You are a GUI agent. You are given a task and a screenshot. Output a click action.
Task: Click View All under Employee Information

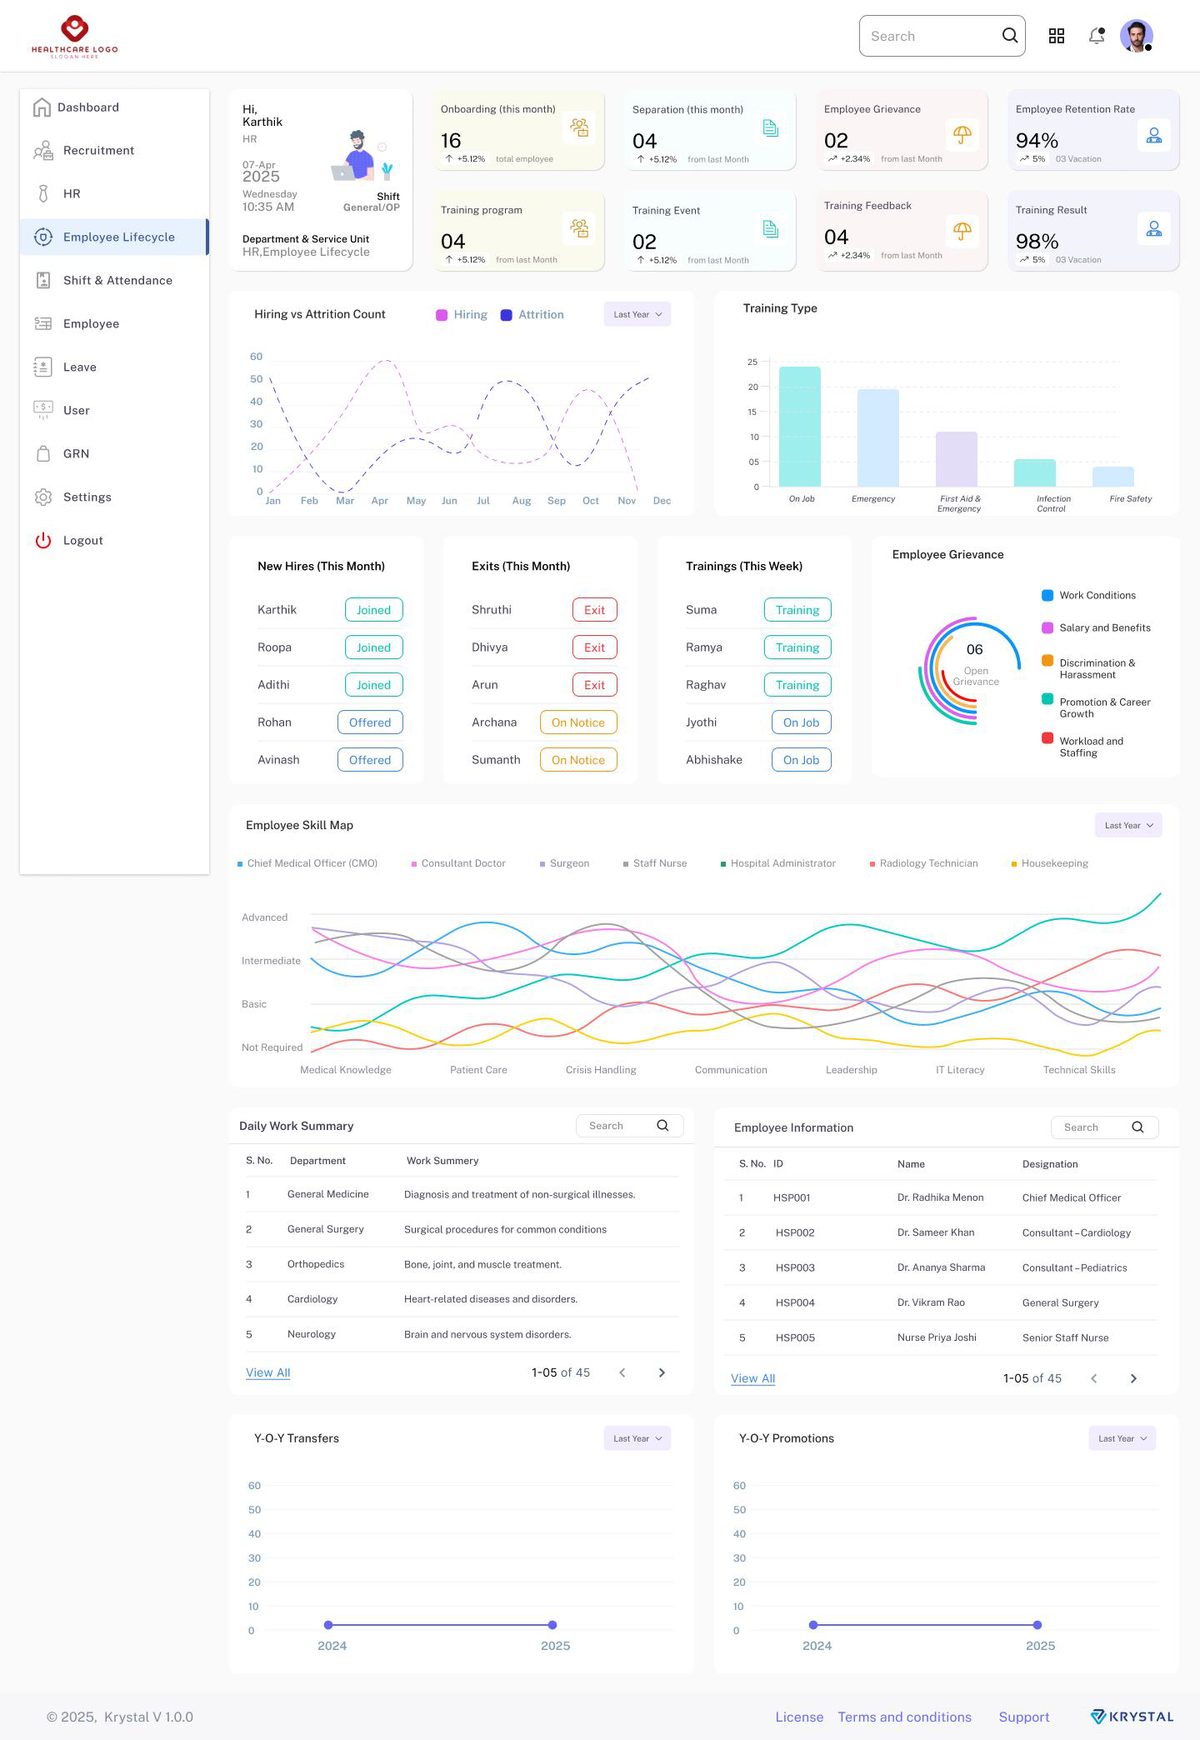tap(753, 1379)
